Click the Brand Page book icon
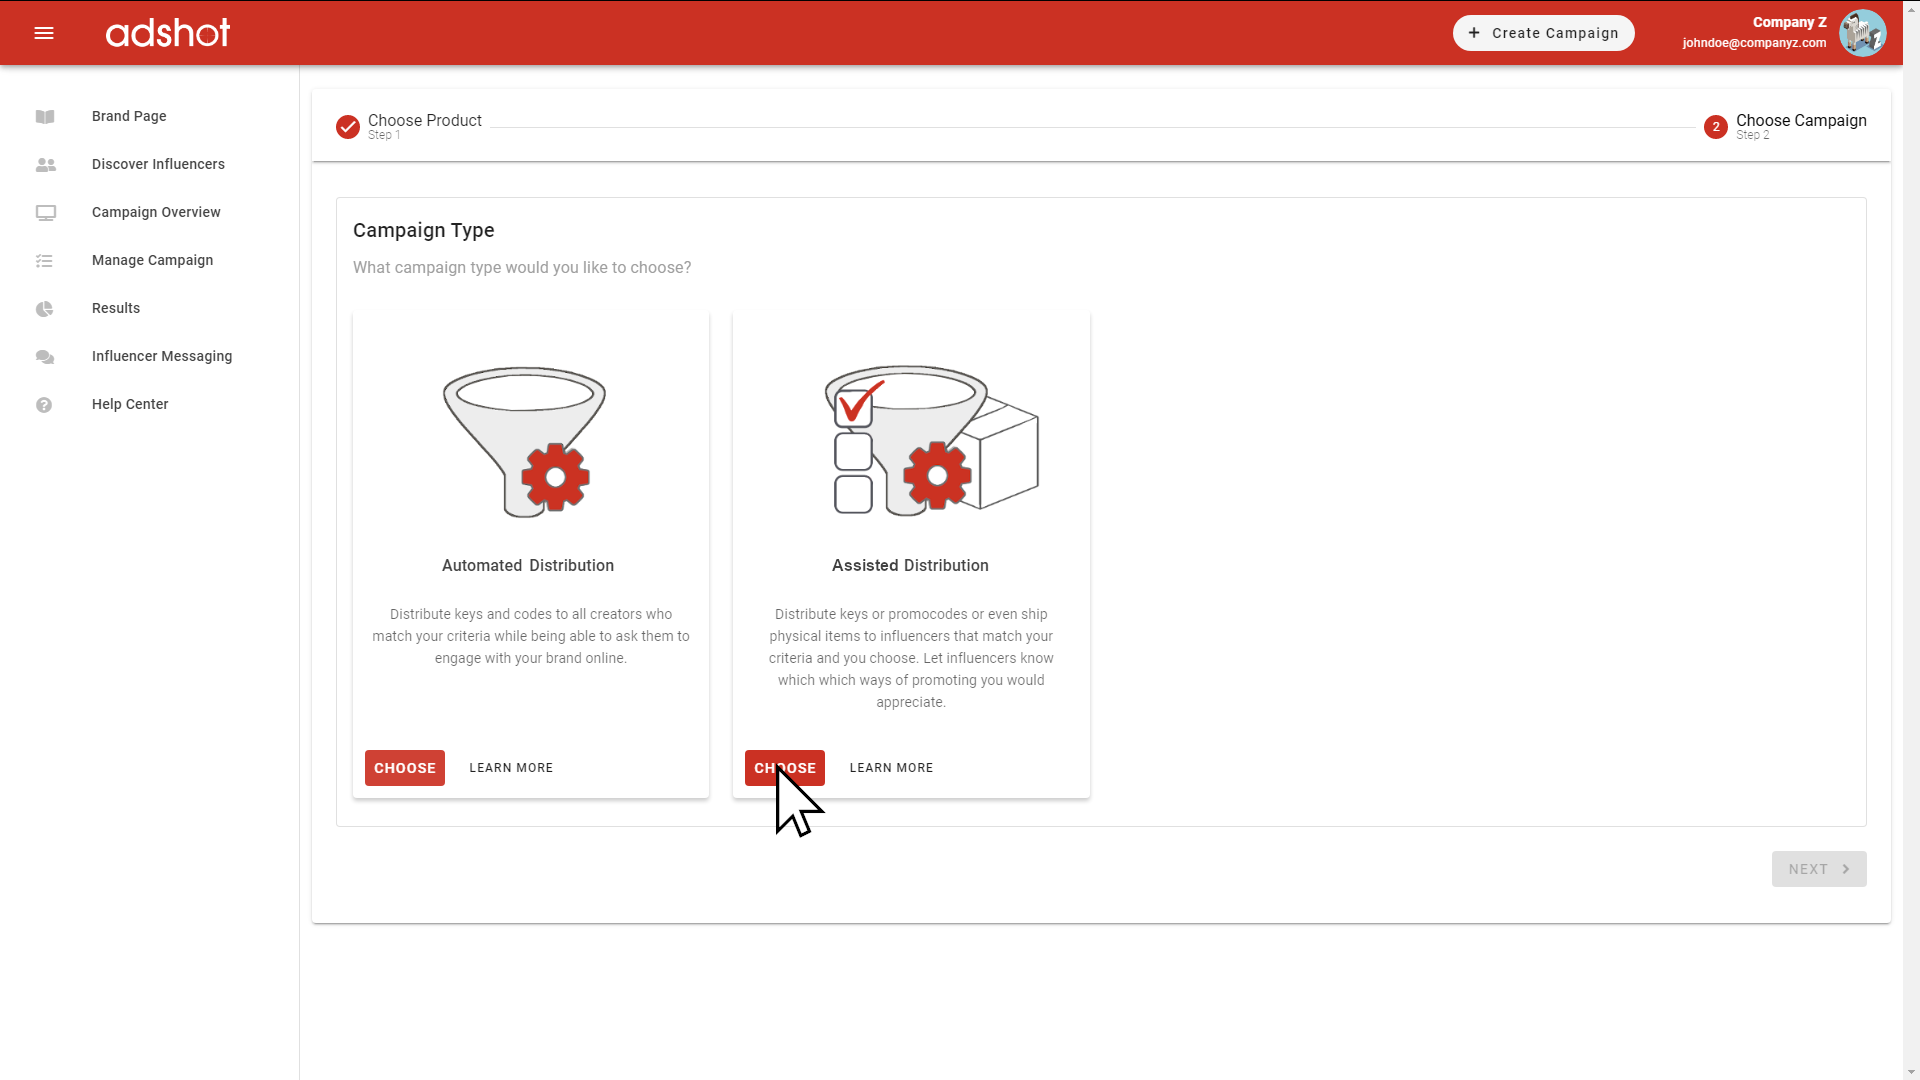 [x=45, y=117]
